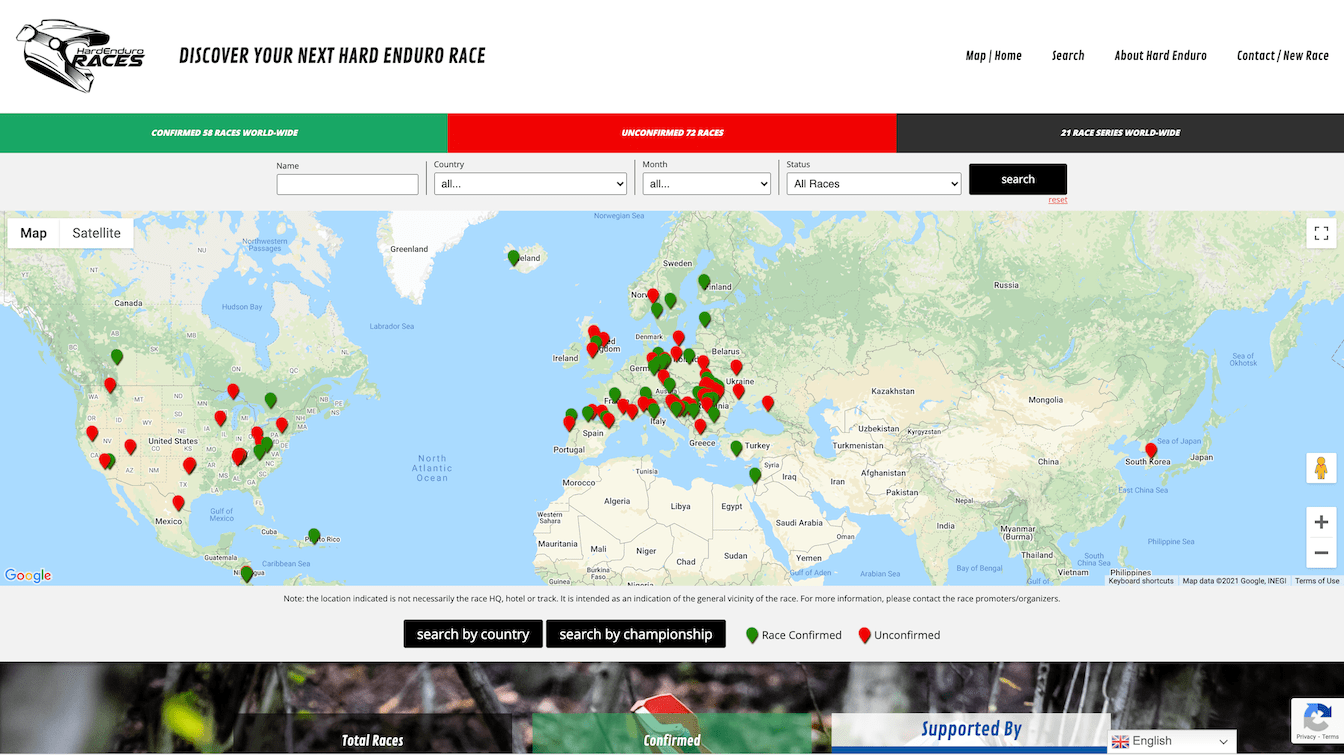Screen dimensions: 1344x756
Task: Expand the Status All Races dropdown
Action: tap(873, 184)
